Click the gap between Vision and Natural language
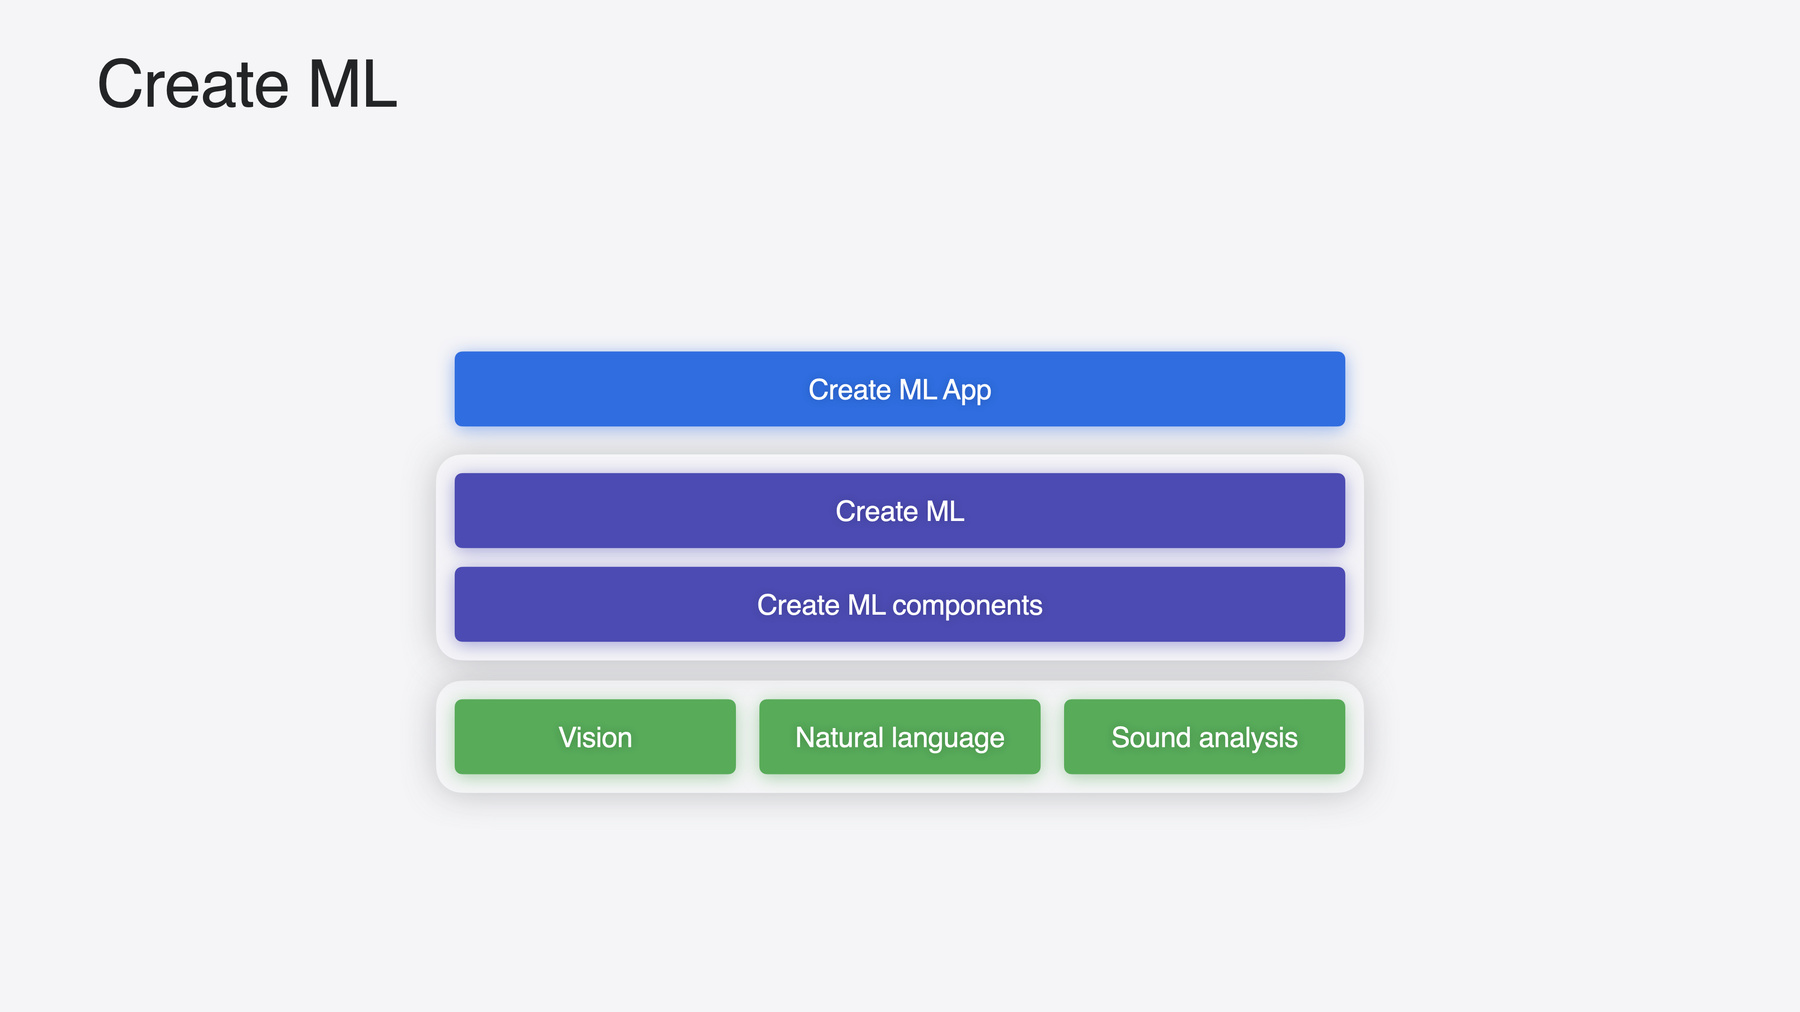 click(747, 737)
